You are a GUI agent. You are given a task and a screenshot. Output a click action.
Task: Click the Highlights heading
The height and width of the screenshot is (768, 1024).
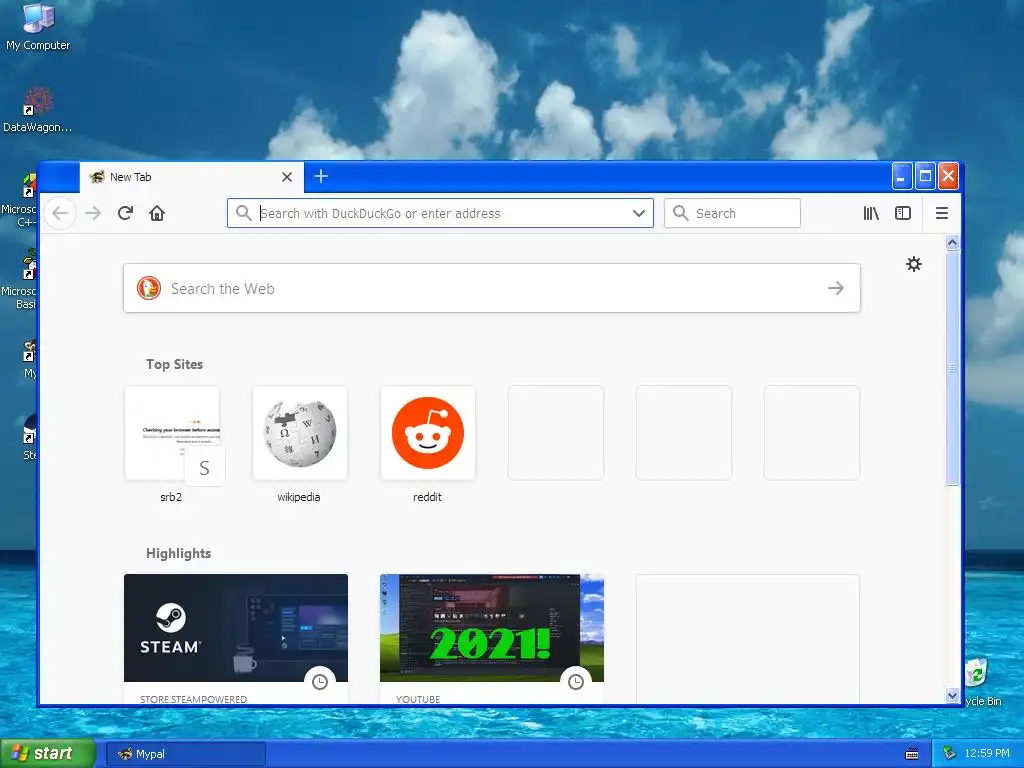pos(178,553)
